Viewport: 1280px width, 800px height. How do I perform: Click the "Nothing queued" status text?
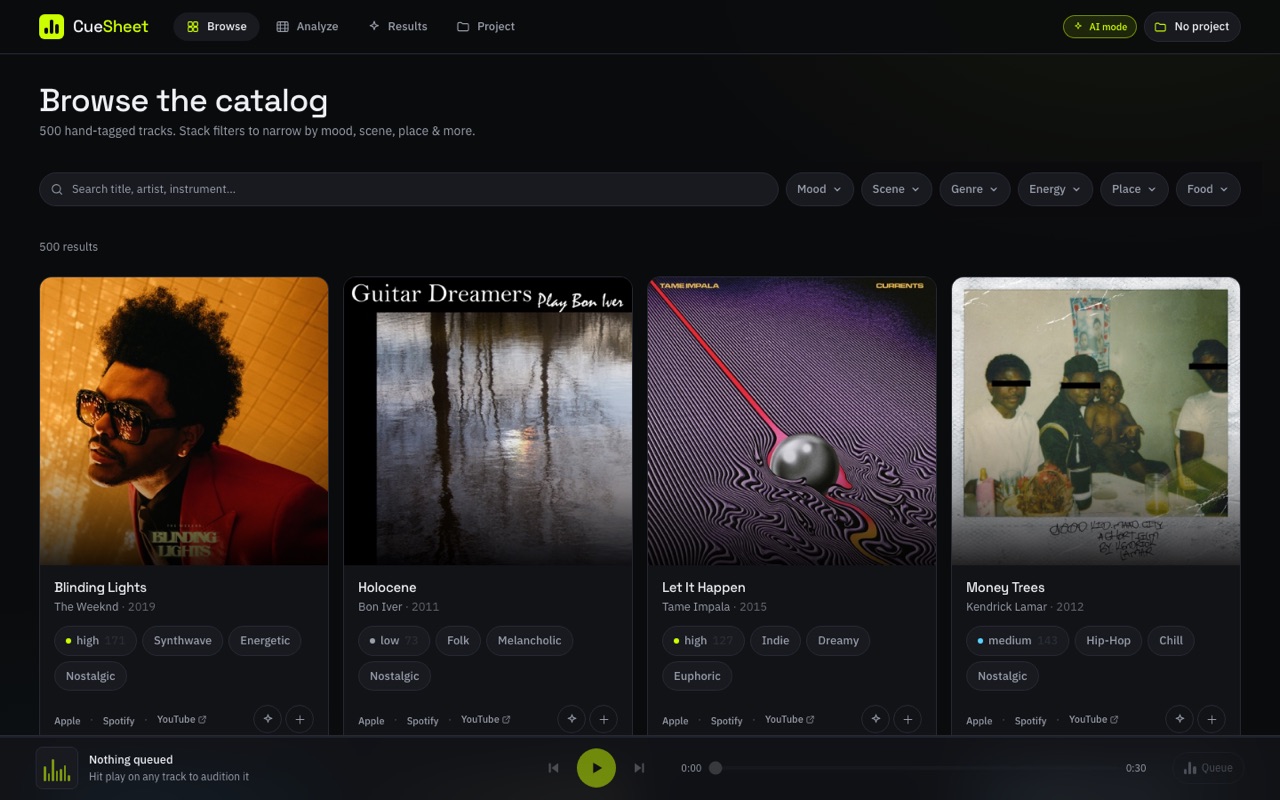click(131, 760)
